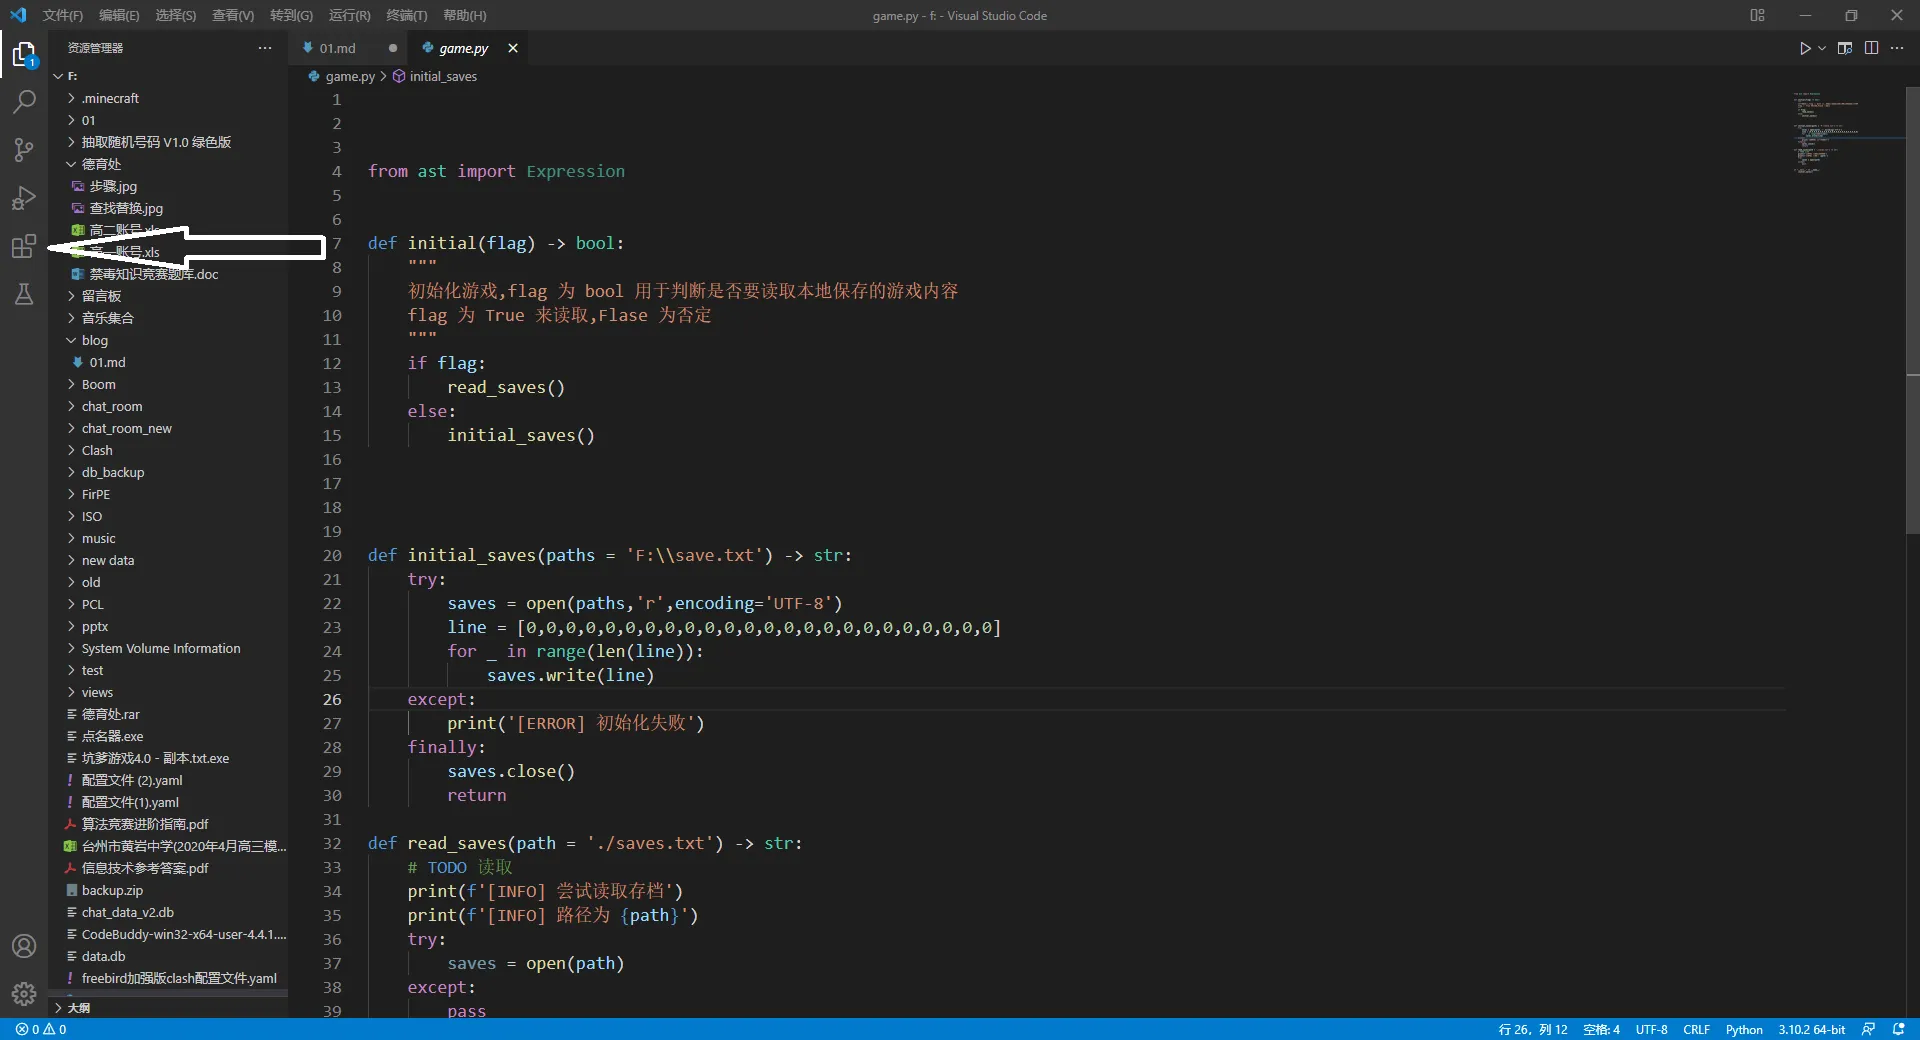1920x1040 pixels.
Task: Open 01.md in blog folder
Action: click(x=168, y=362)
